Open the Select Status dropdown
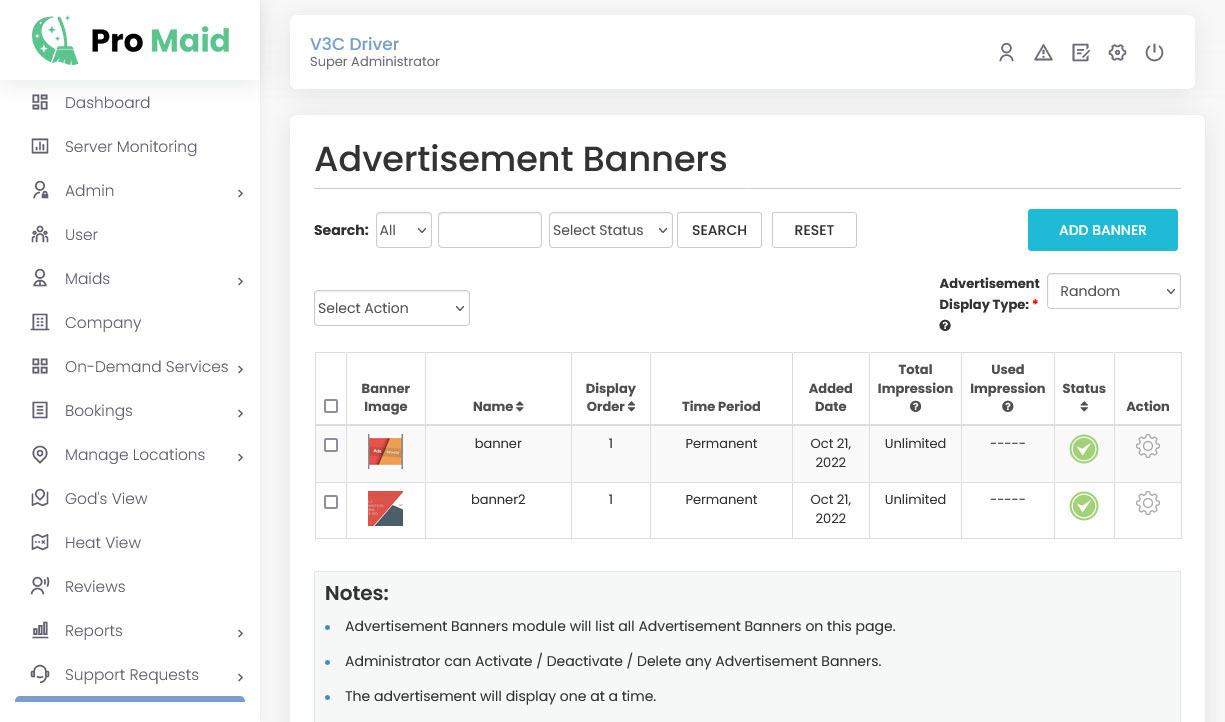Viewport: 1225px width, 722px height. (x=610, y=230)
